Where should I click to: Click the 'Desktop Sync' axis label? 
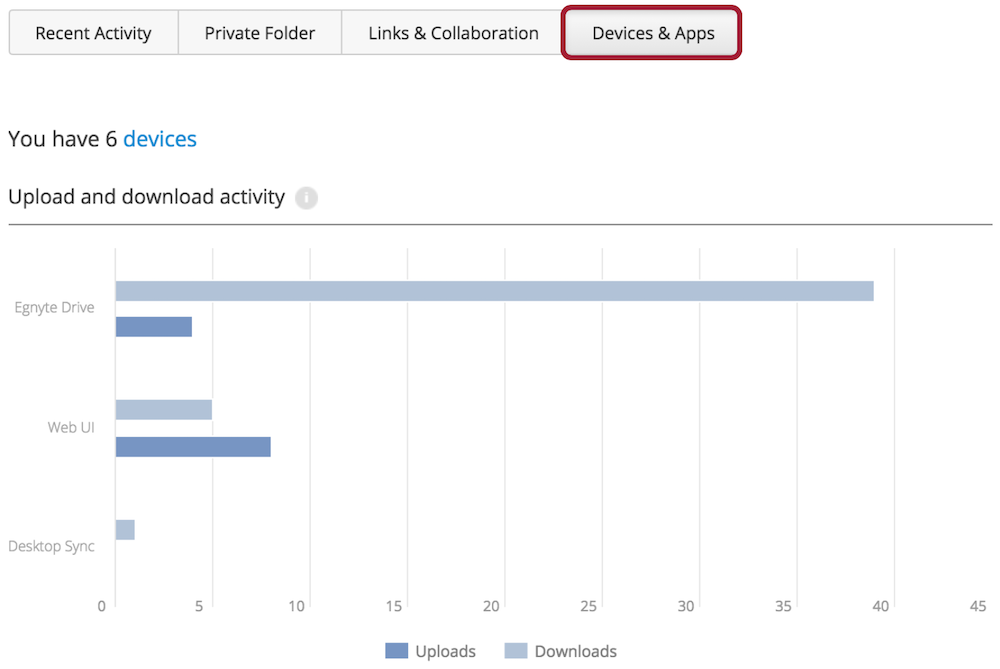(x=51, y=546)
